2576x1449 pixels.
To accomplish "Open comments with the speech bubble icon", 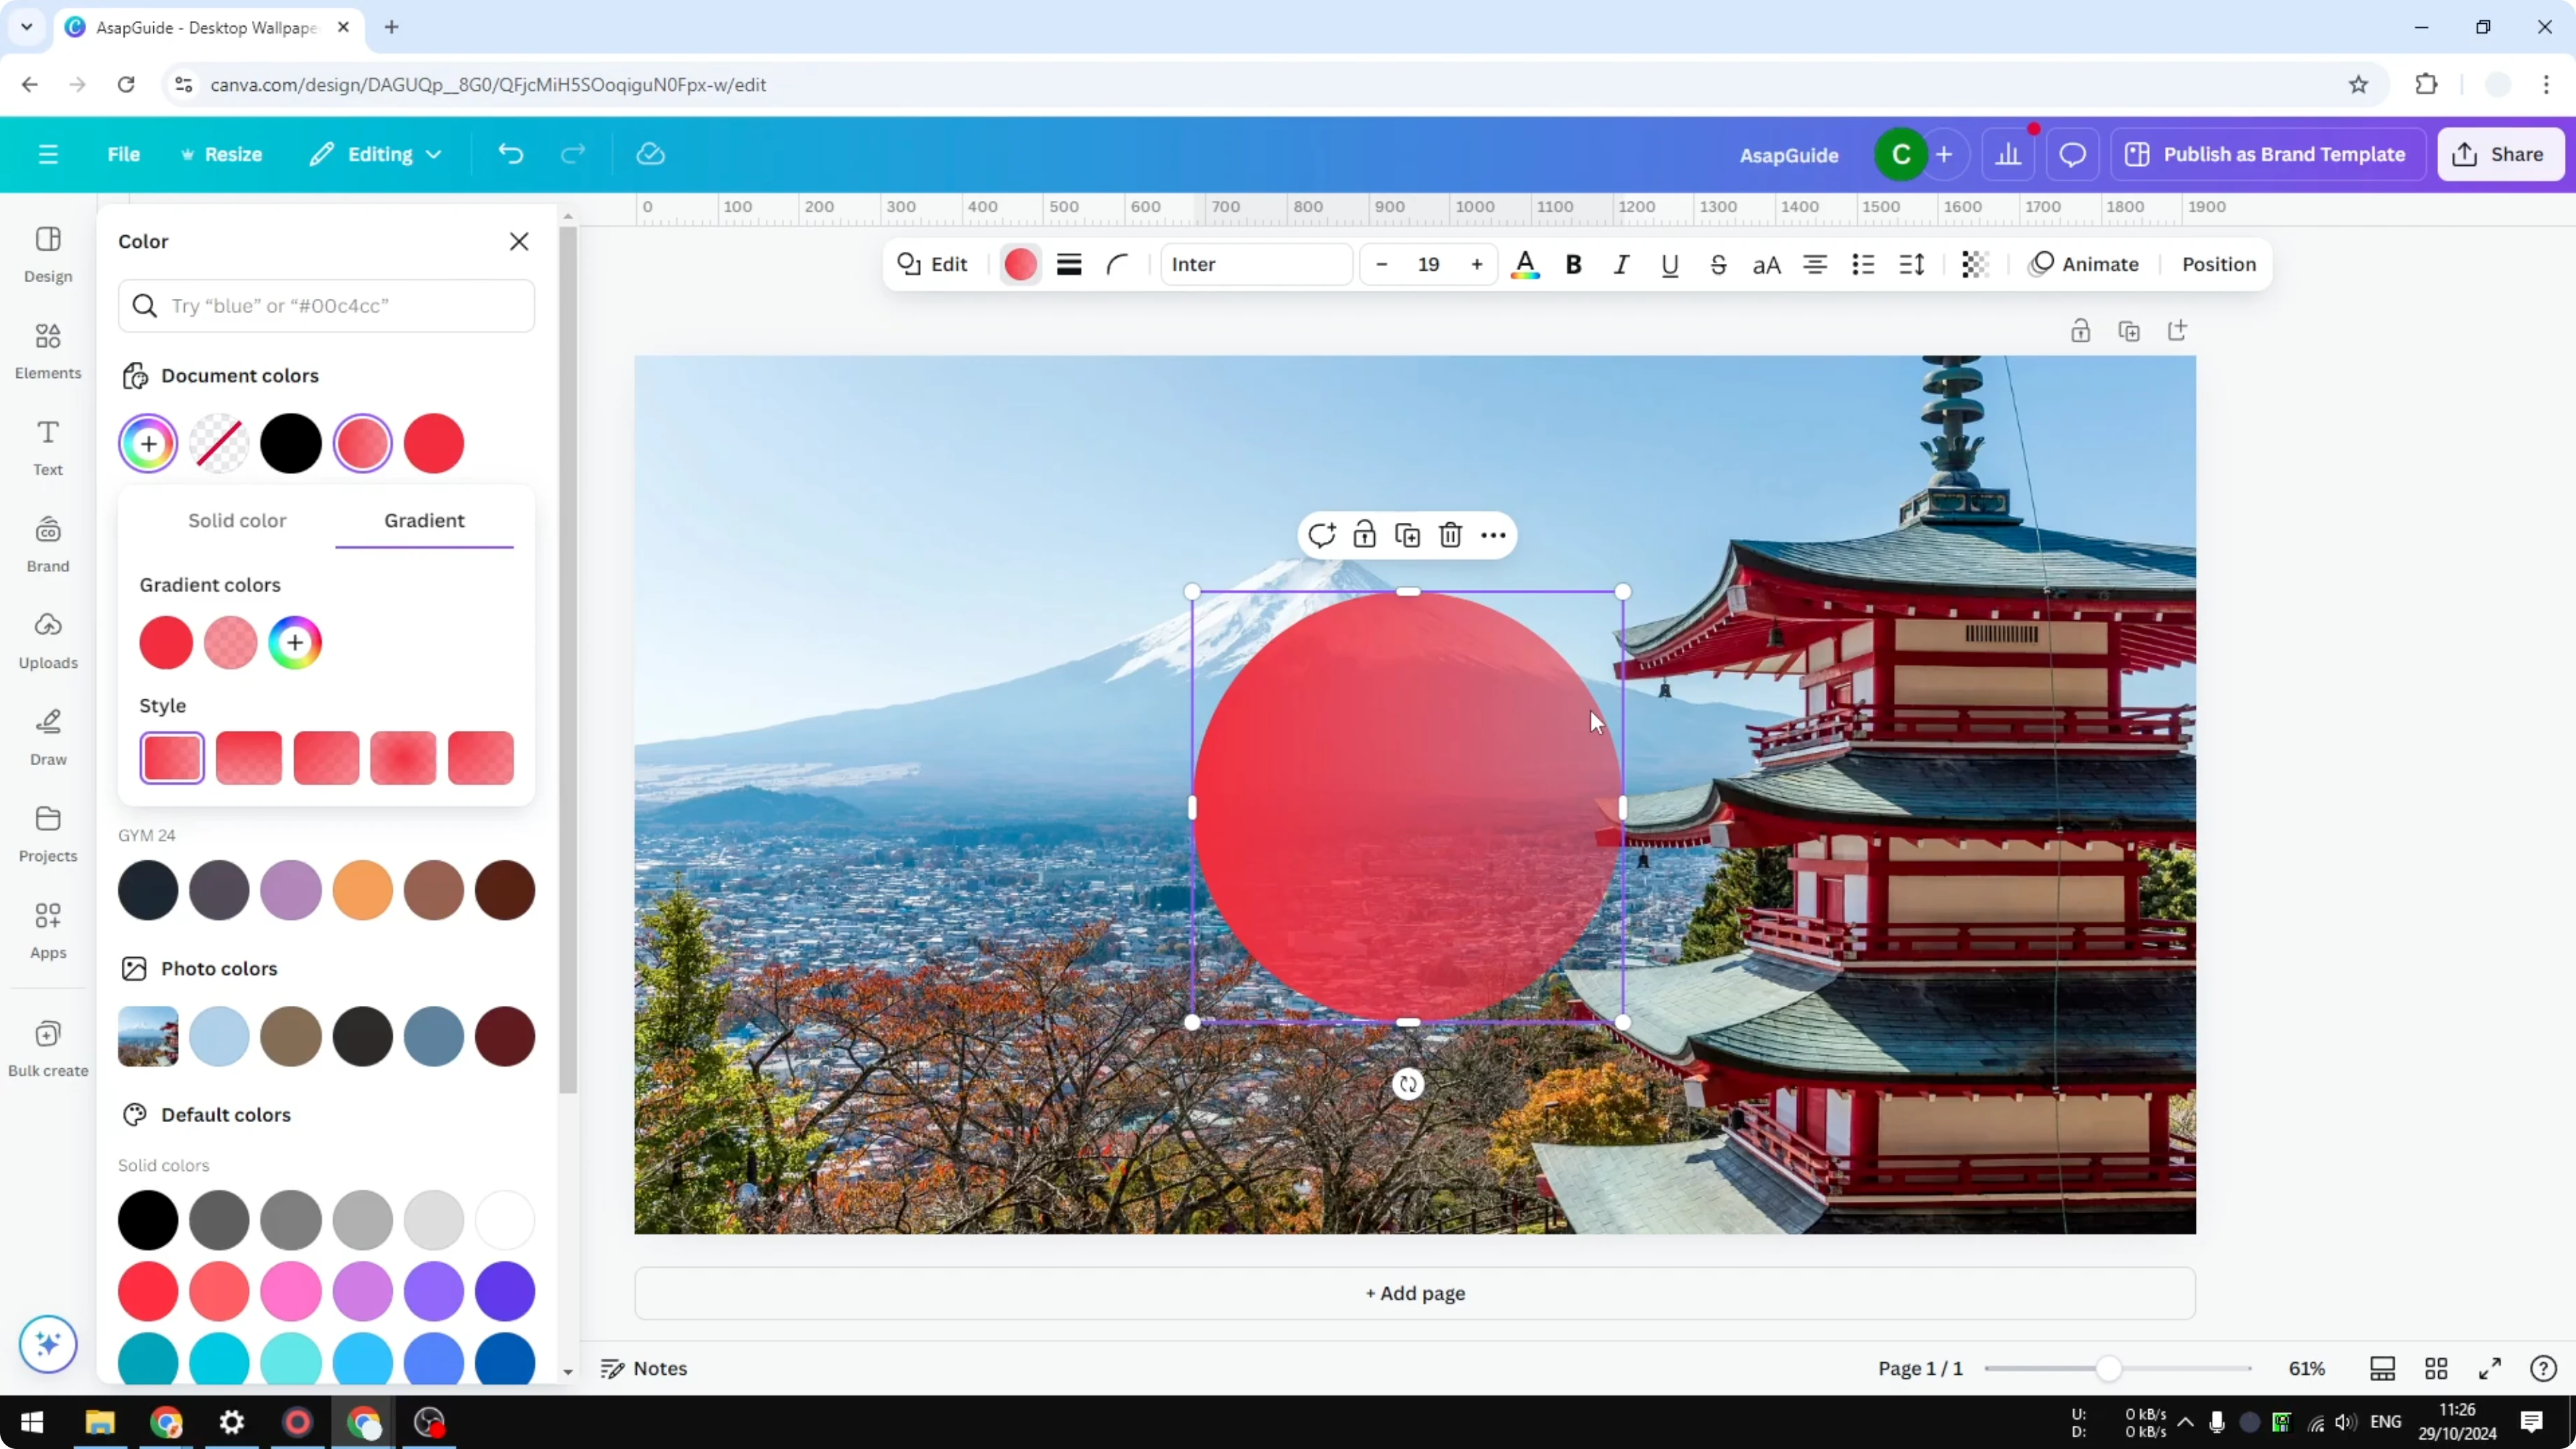I will 2072,154.
